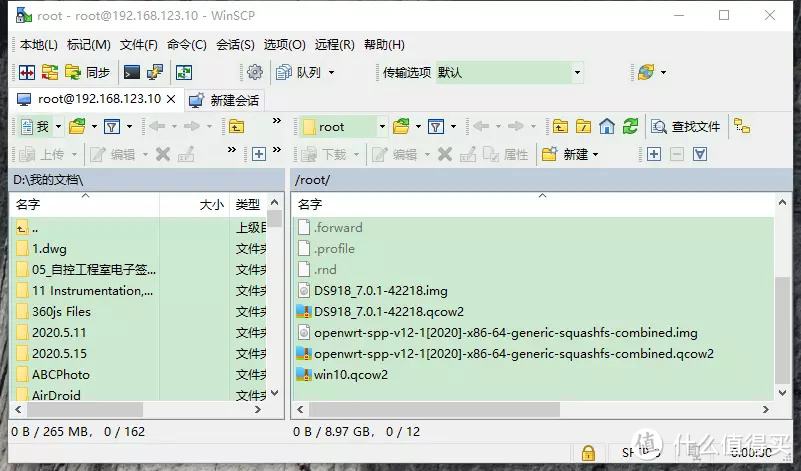Open the 会话(S) menu
This screenshot has width=801, height=471.
pos(235,45)
